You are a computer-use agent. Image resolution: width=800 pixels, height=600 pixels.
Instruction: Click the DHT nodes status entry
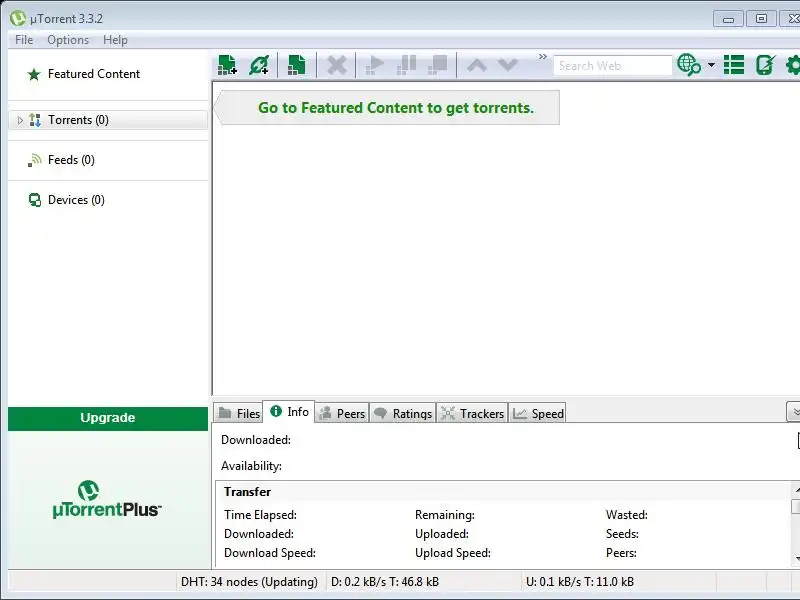click(x=249, y=582)
